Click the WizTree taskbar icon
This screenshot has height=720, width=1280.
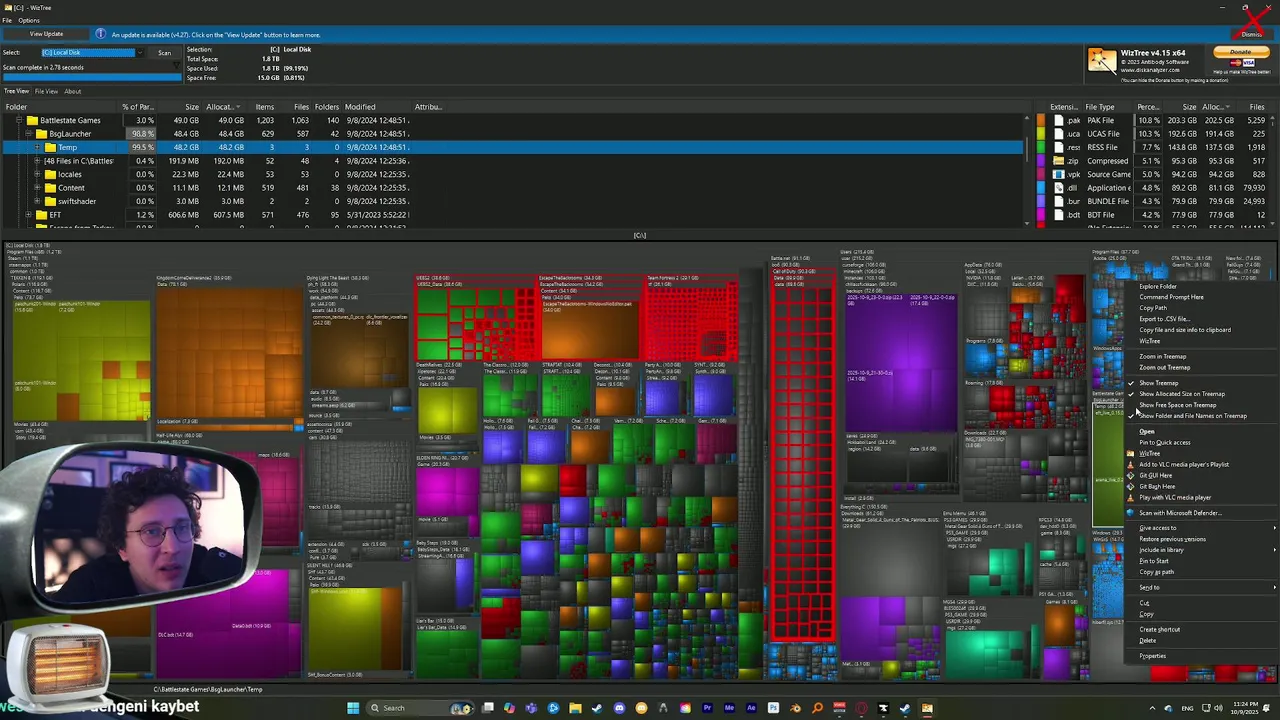[x=927, y=708]
